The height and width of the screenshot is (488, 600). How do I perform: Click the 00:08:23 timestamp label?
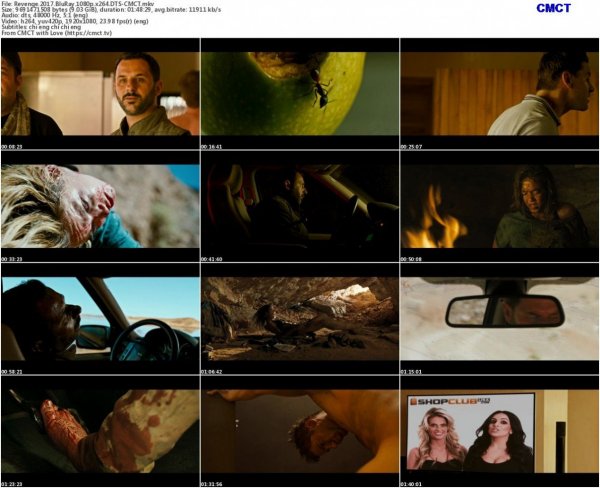tap(12, 147)
